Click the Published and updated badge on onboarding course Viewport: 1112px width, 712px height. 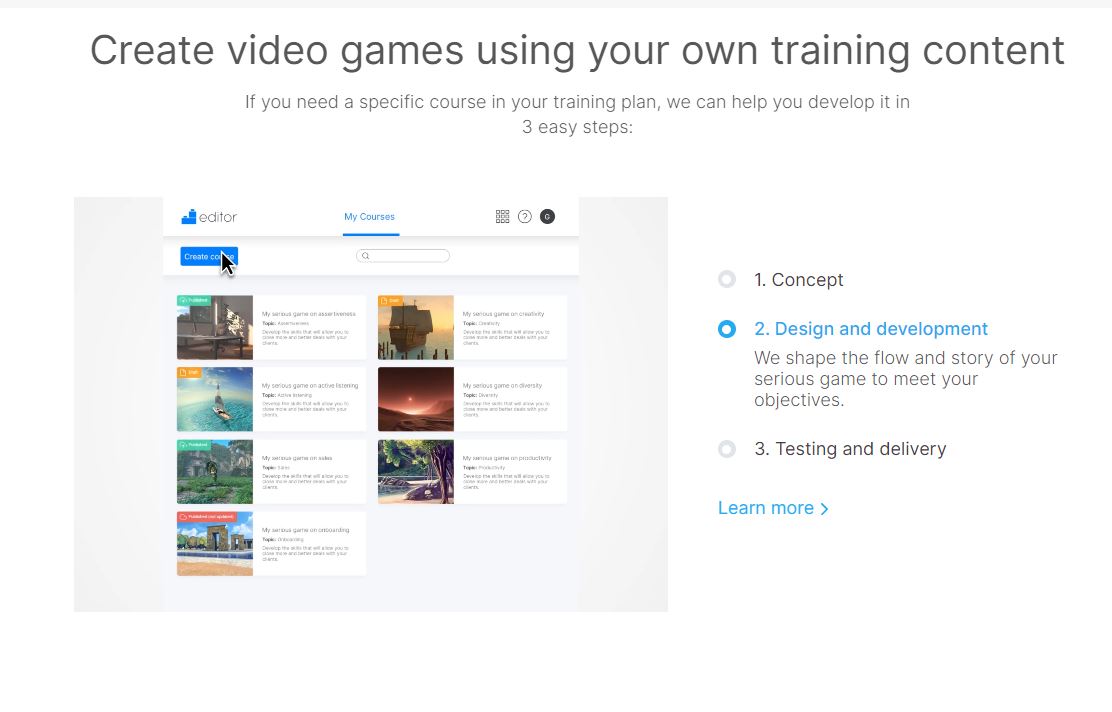point(207,514)
